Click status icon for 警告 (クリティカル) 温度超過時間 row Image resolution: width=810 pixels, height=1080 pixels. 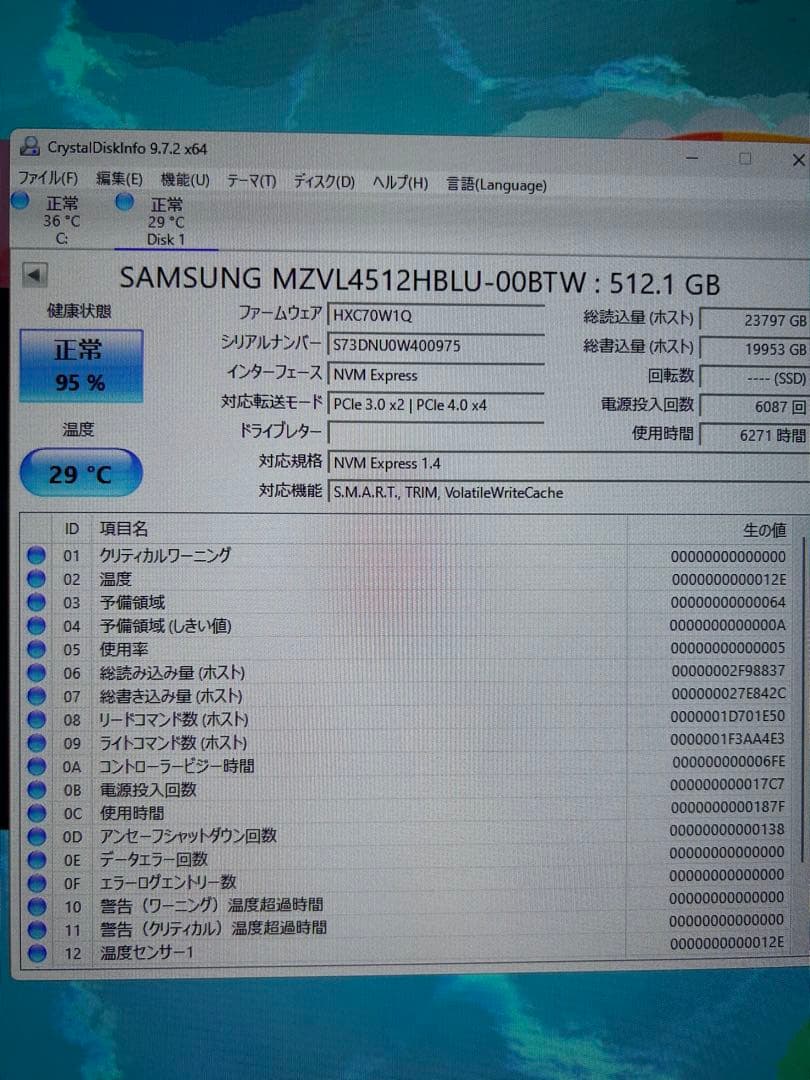click(37, 930)
